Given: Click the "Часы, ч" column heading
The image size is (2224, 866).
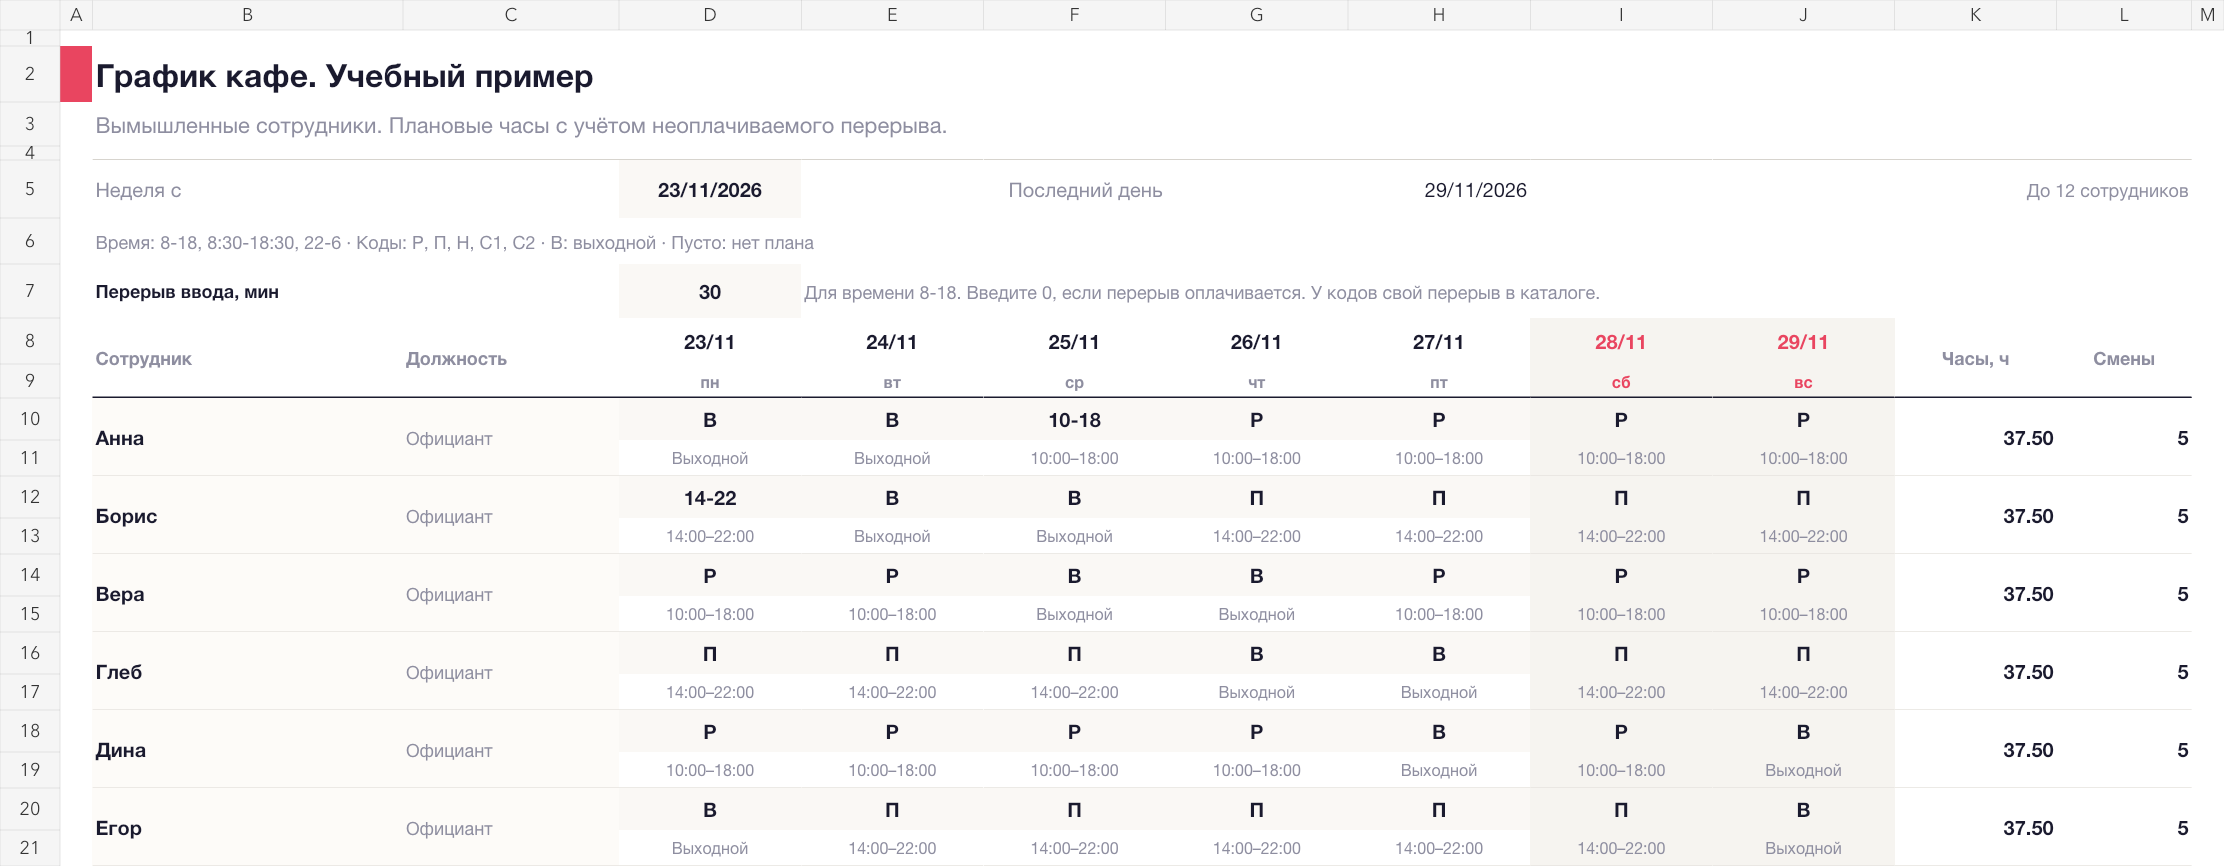Looking at the screenshot, I should coord(1975,359).
